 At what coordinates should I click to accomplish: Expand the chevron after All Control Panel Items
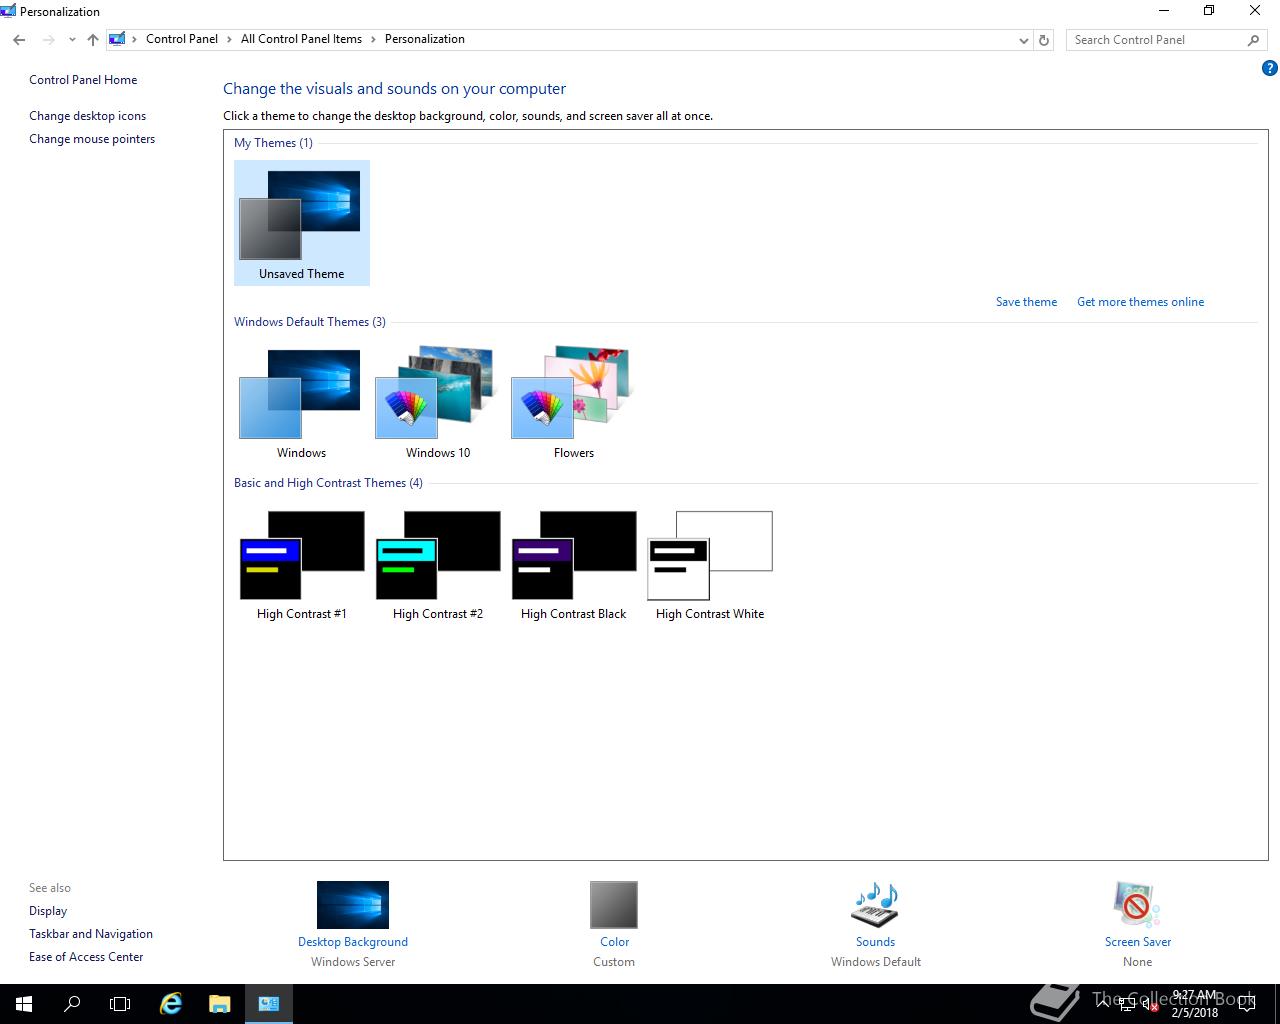[373, 39]
